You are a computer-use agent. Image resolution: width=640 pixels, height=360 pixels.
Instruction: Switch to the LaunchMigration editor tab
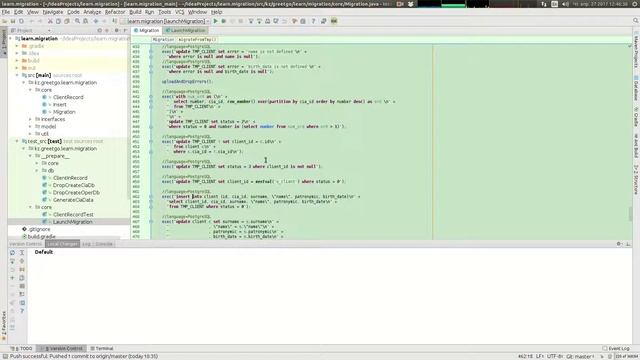pos(185,31)
